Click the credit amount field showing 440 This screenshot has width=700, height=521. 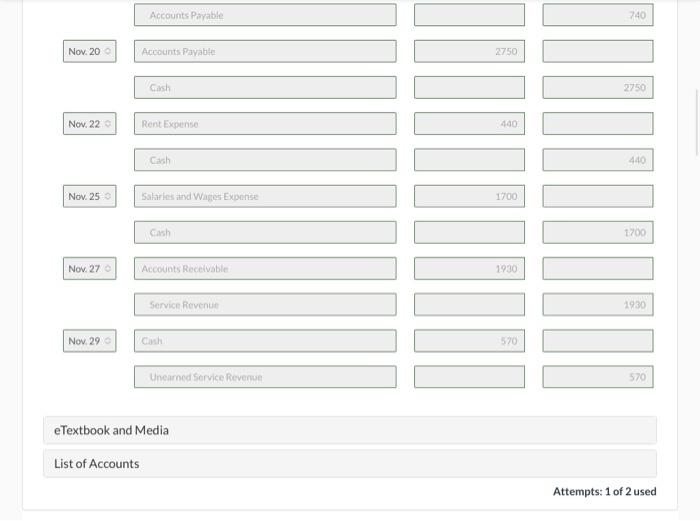coord(598,160)
